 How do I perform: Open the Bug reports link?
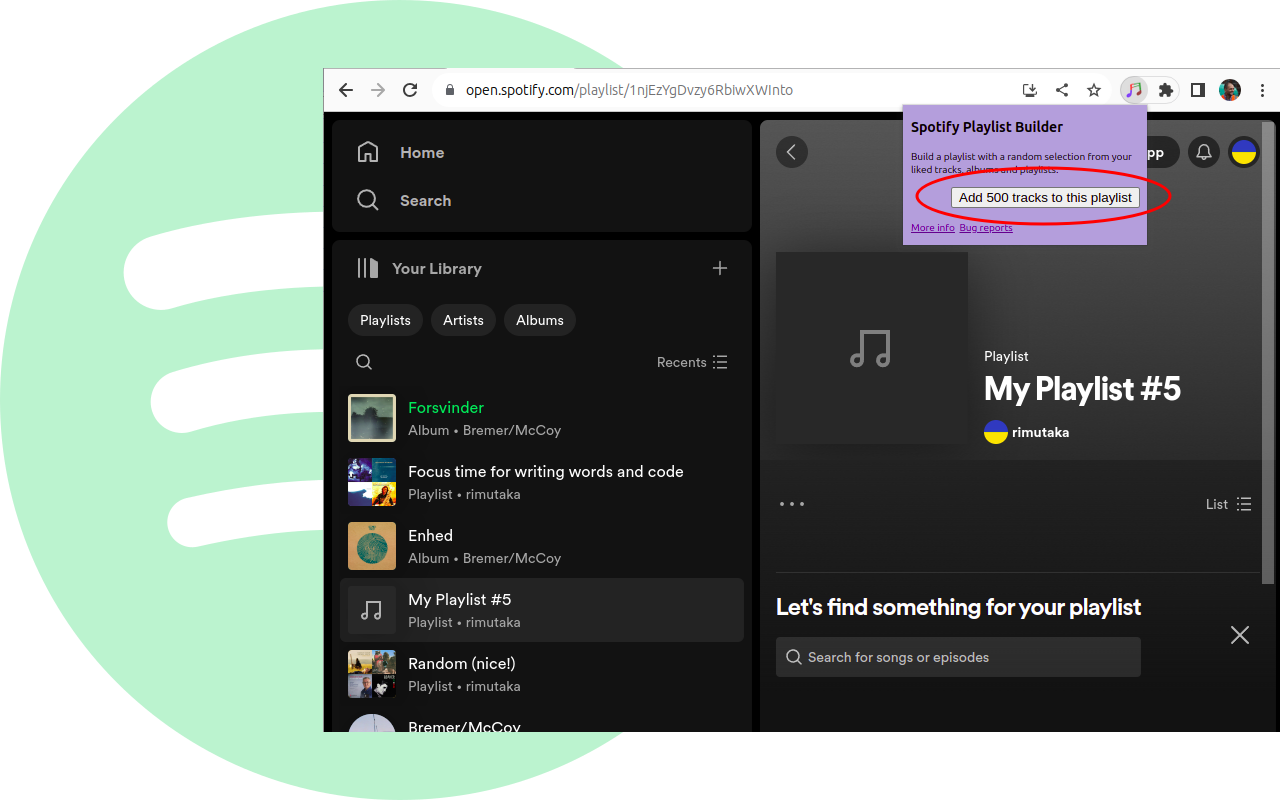[x=986, y=228]
